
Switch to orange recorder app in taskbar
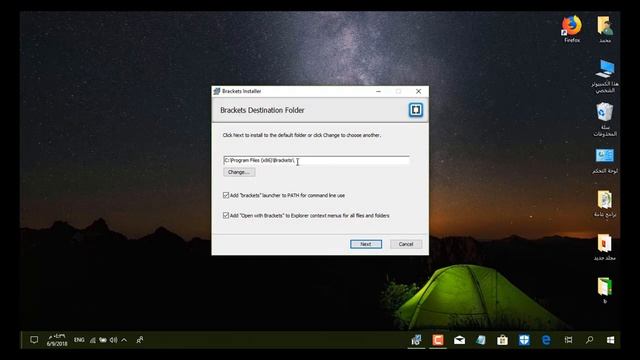[x=438, y=340]
